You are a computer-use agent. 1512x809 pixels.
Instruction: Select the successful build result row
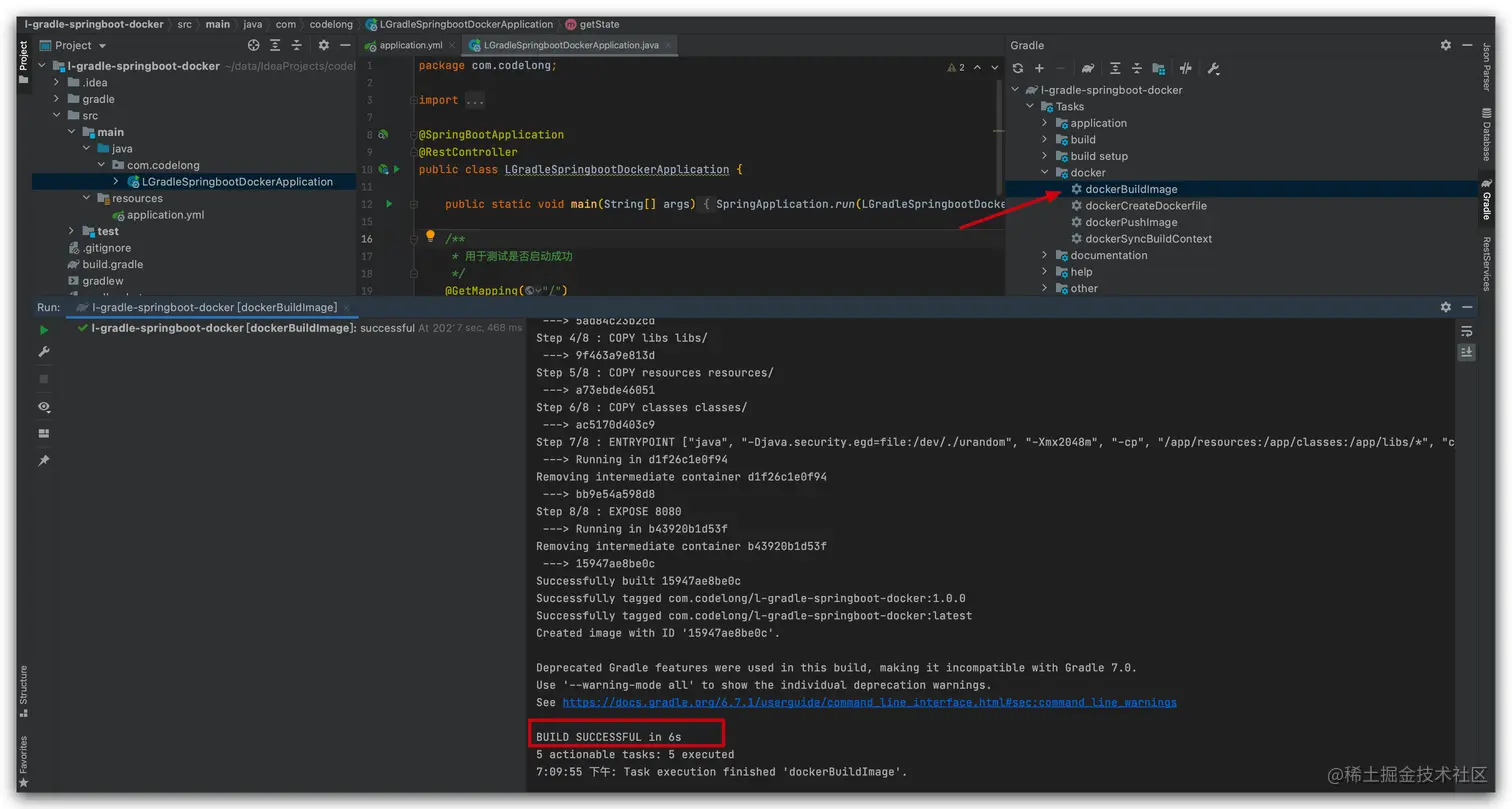[x=300, y=328]
